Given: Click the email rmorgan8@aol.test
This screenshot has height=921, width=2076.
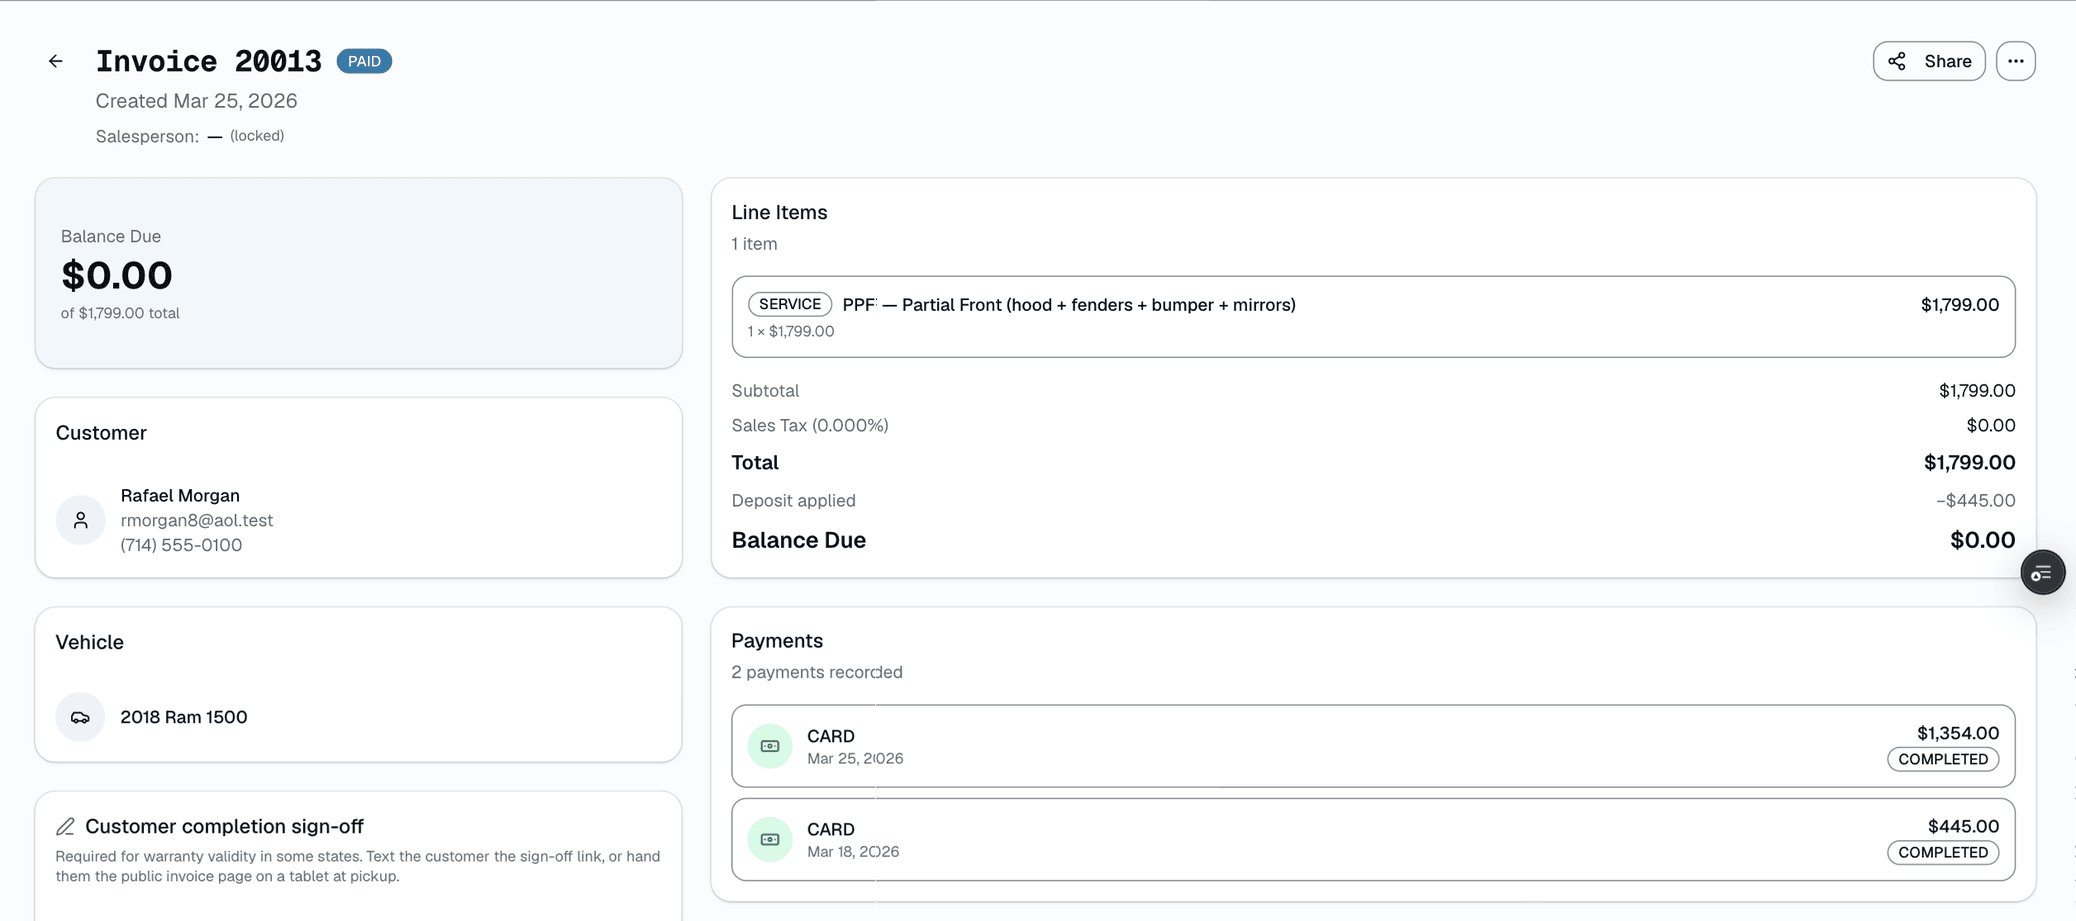Looking at the screenshot, I should pyautogui.click(x=197, y=520).
